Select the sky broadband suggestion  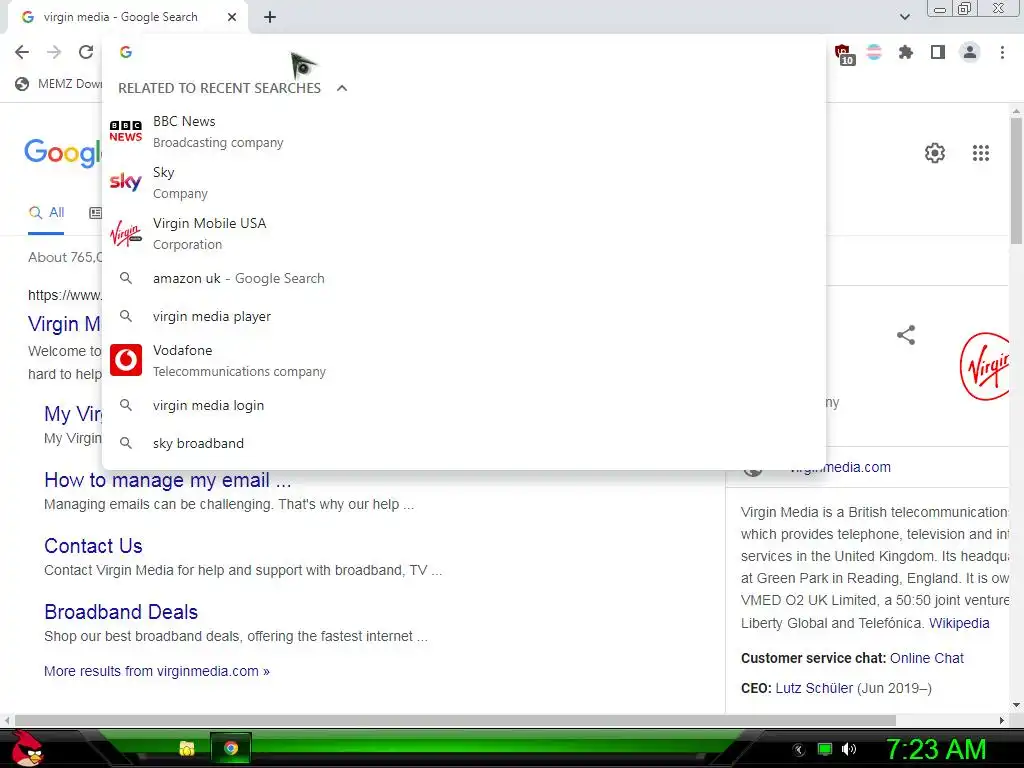pyautogui.click(x=464, y=443)
